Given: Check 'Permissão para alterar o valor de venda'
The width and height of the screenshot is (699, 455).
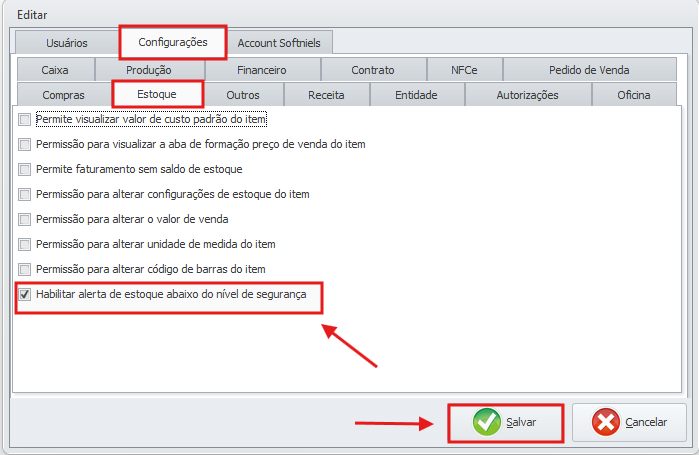Looking at the screenshot, I should coord(24,219).
